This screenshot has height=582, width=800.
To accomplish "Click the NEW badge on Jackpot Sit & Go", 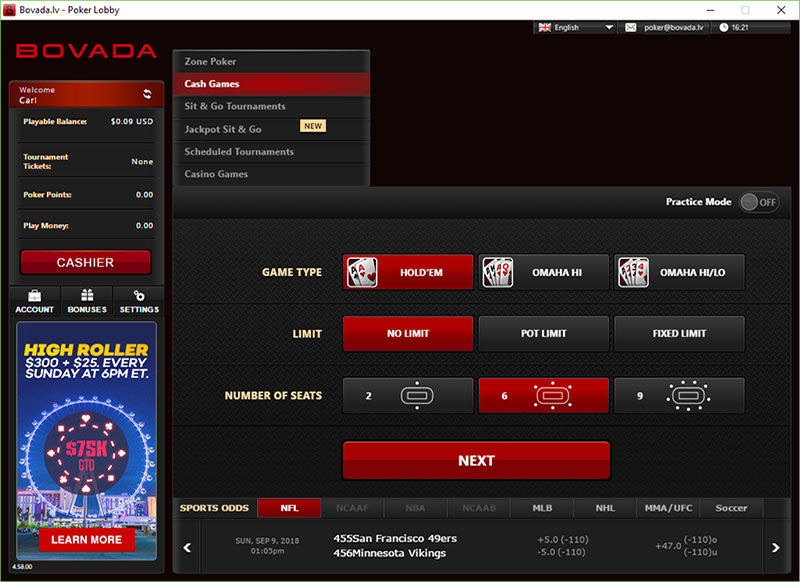I will [313, 126].
